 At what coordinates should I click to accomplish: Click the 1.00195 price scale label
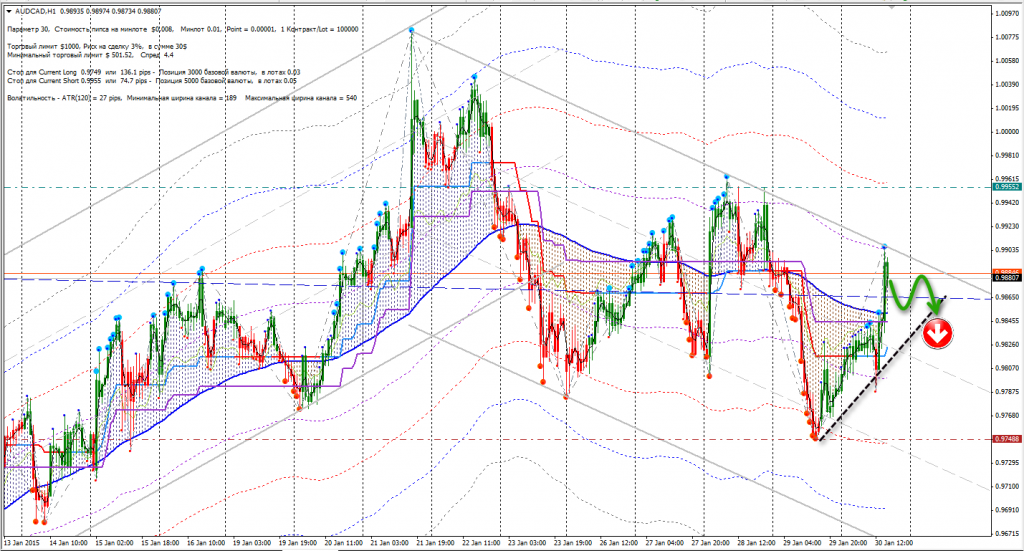(x=1006, y=108)
